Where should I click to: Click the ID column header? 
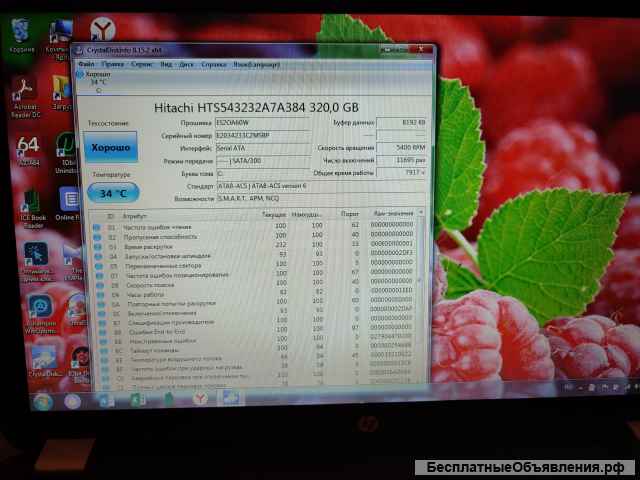tap(111, 216)
